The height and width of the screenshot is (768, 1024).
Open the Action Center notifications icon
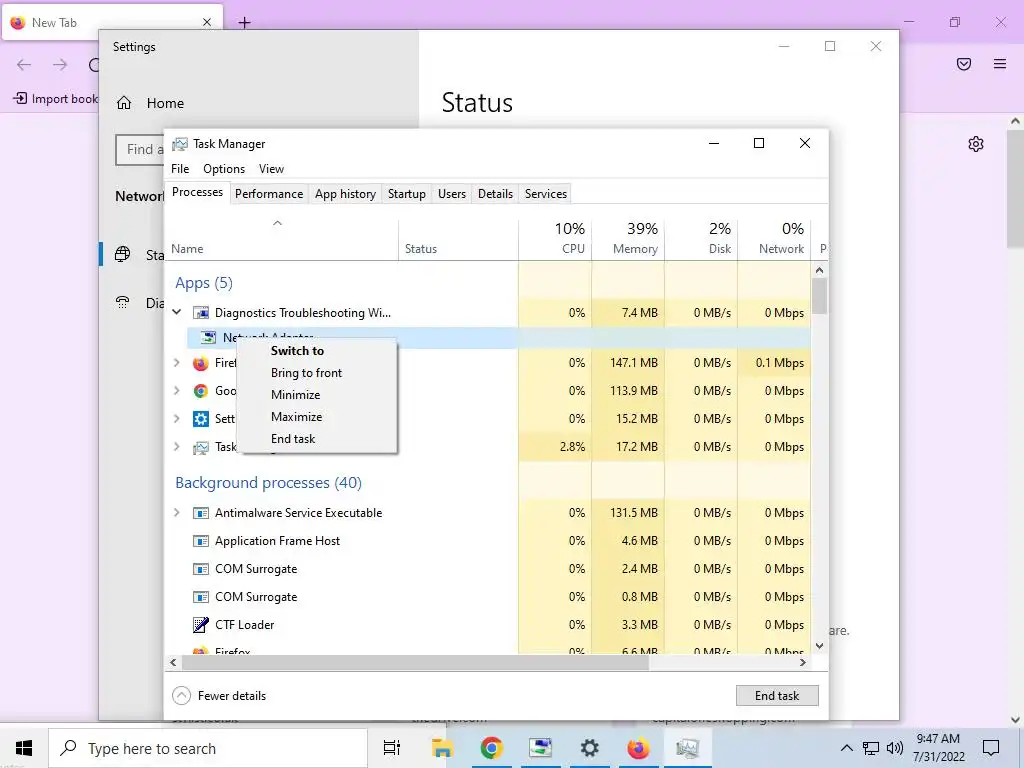(991, 748)
